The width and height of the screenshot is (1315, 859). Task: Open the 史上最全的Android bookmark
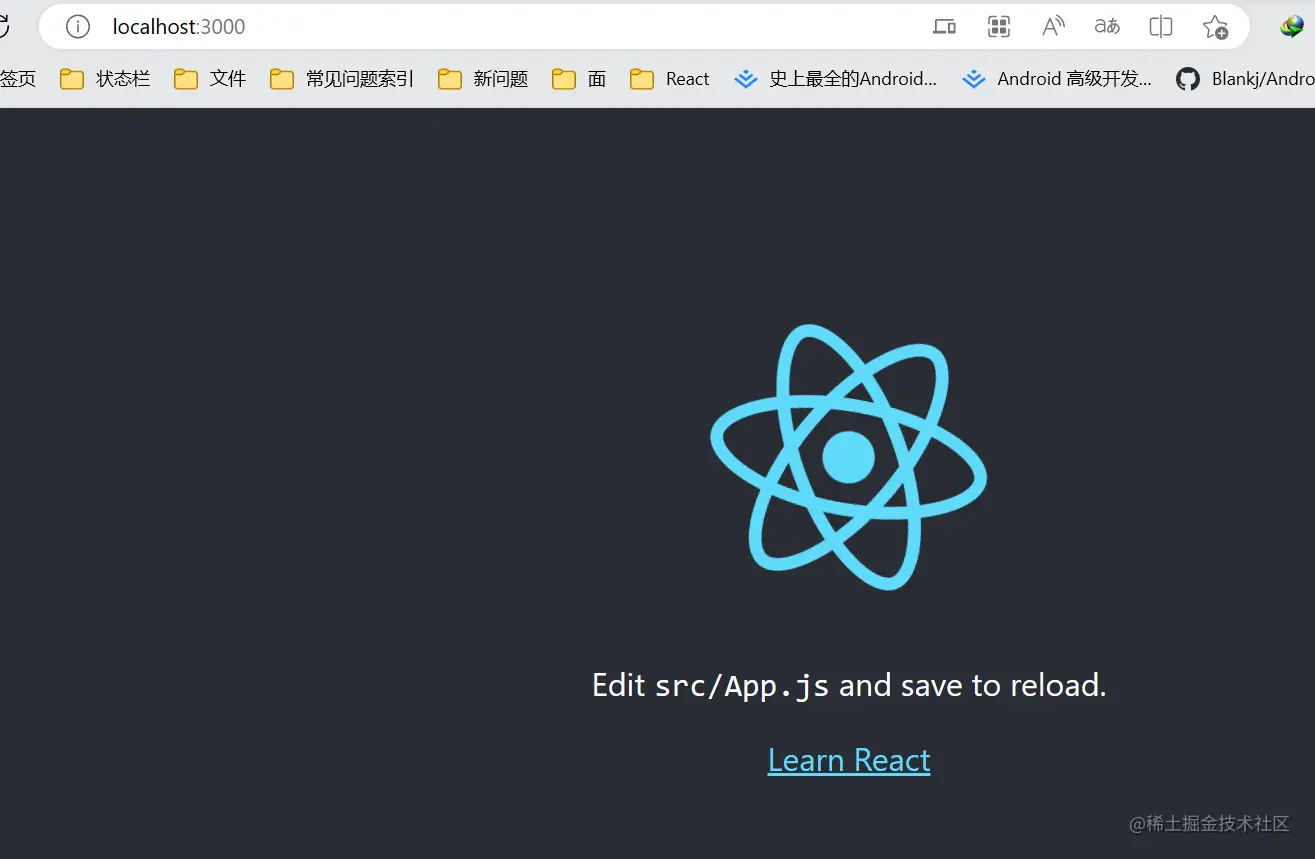[x=835, y=79]
